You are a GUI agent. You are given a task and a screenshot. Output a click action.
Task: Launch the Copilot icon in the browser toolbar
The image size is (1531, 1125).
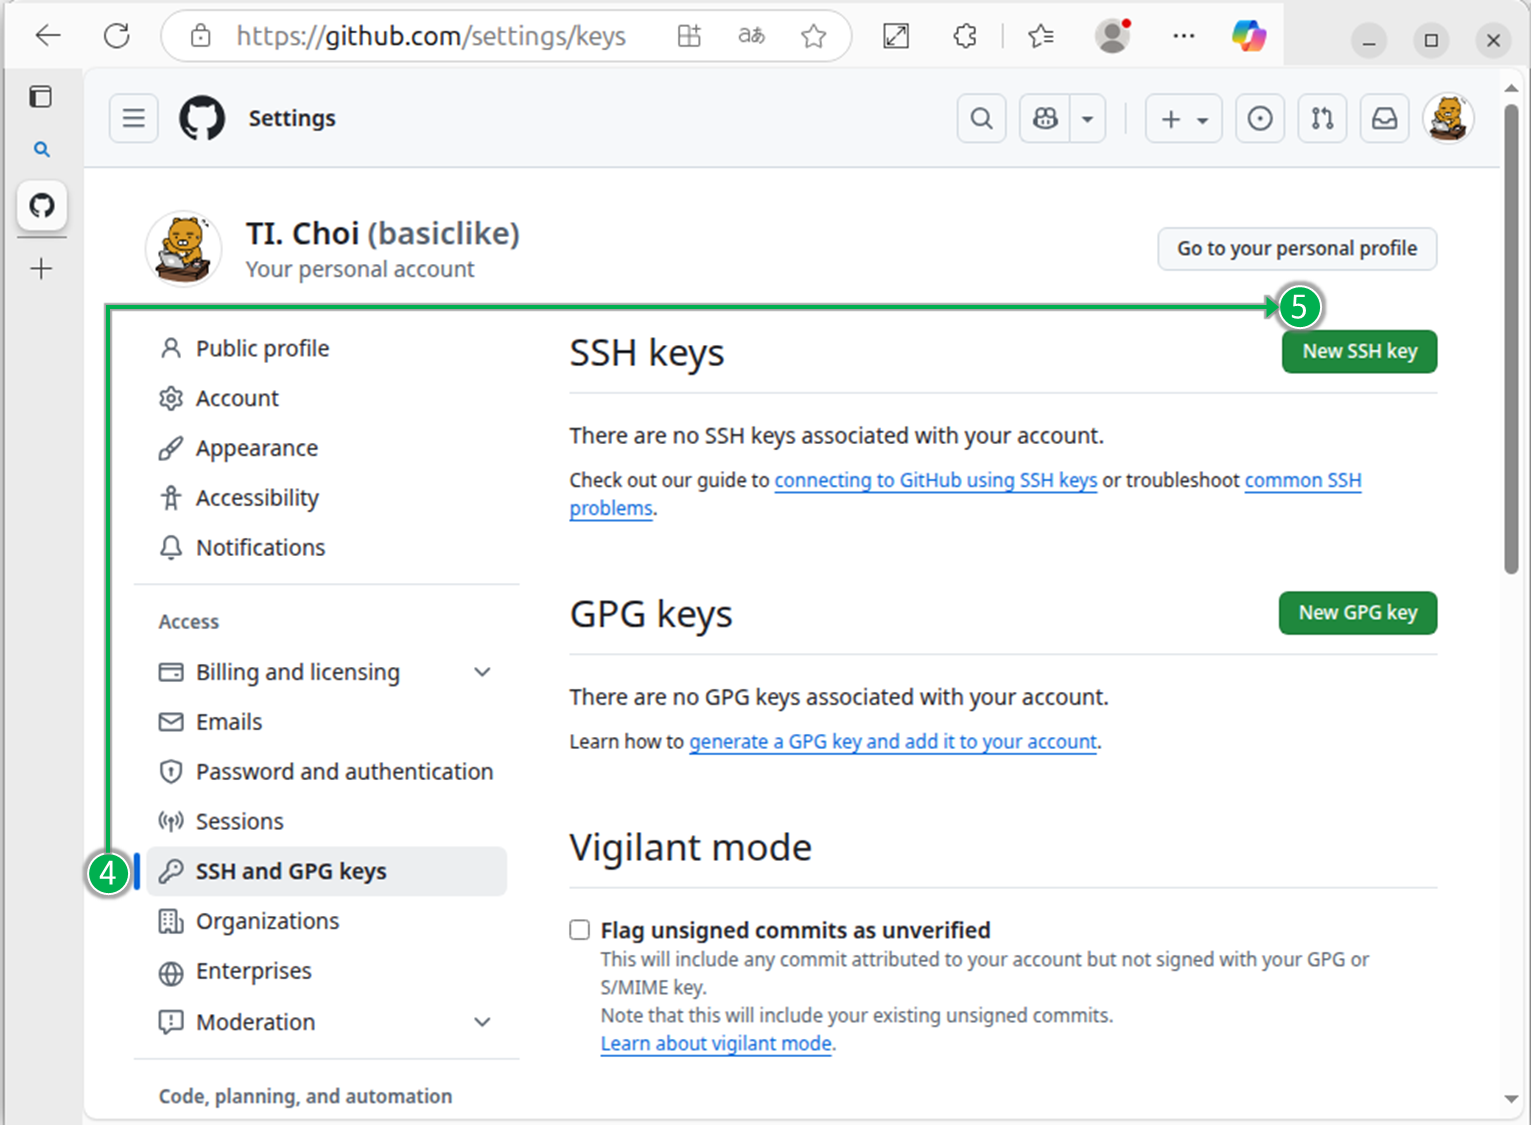1249,36
